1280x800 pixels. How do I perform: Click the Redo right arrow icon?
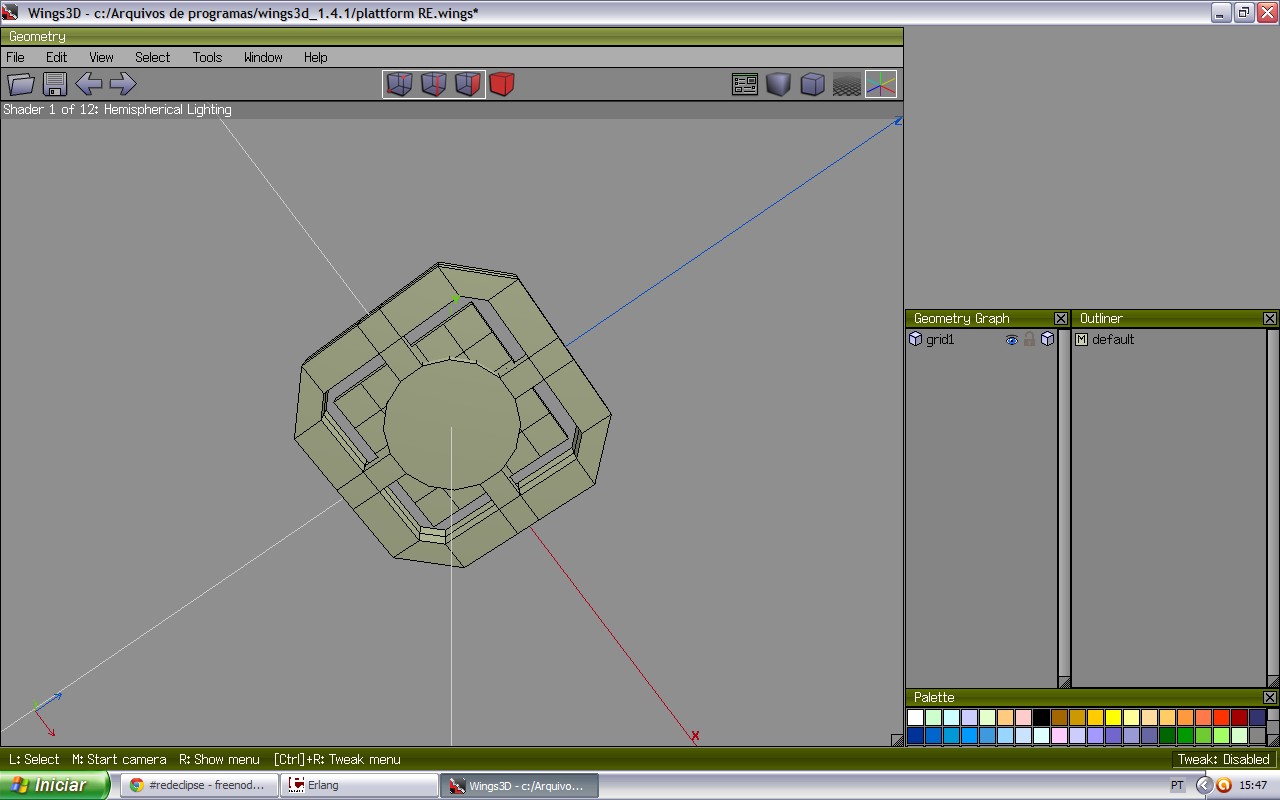click(123, 85)
